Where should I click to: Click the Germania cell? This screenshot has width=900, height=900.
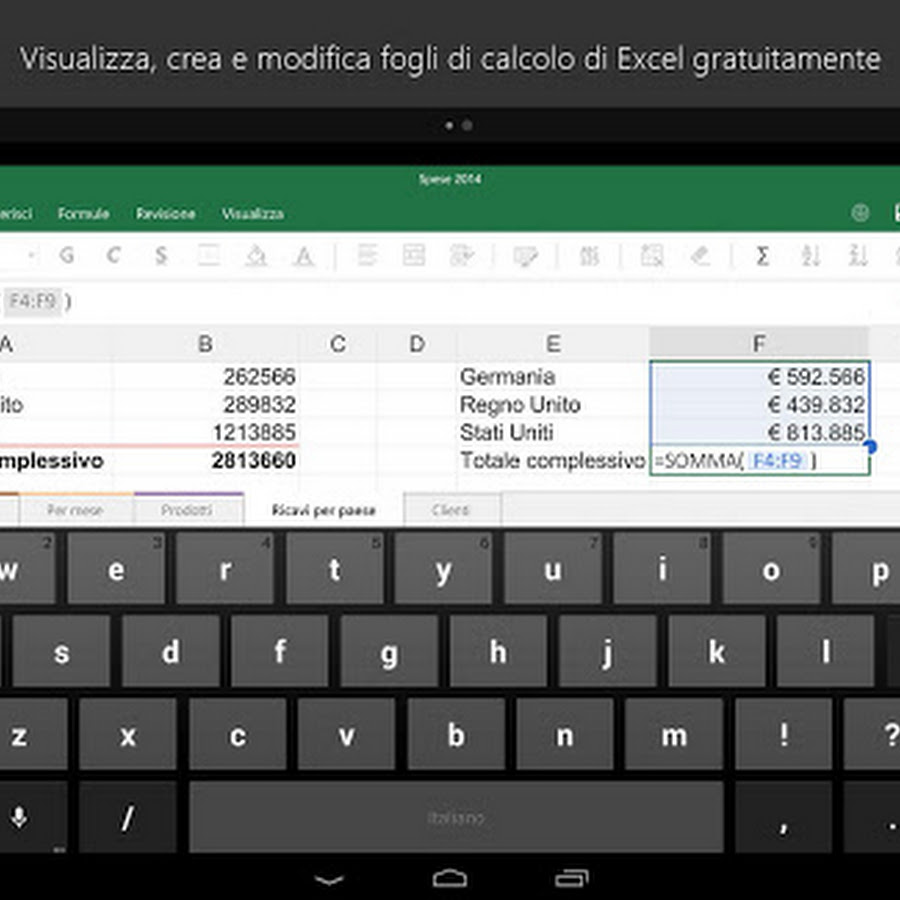pos(553,377)
